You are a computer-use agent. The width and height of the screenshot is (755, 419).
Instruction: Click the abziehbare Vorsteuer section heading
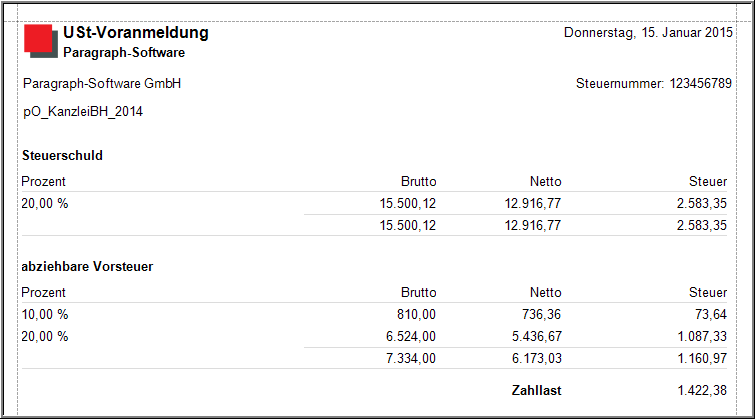[x=87, y=266]
